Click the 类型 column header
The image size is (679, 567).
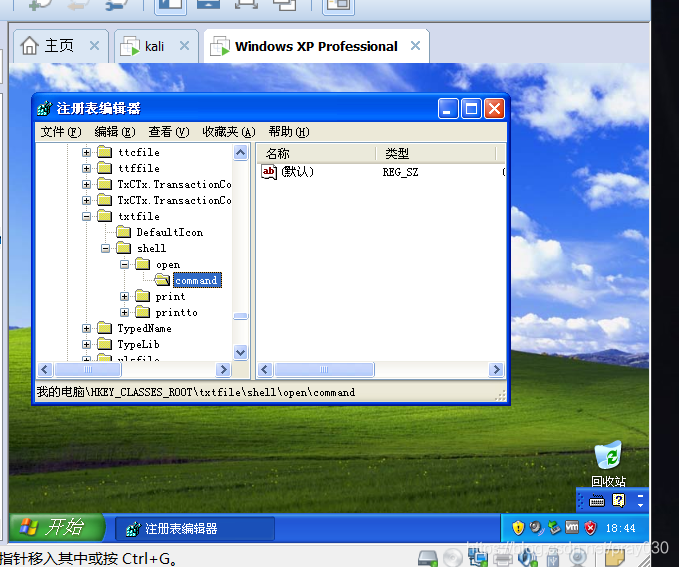(x=436, y=153)
